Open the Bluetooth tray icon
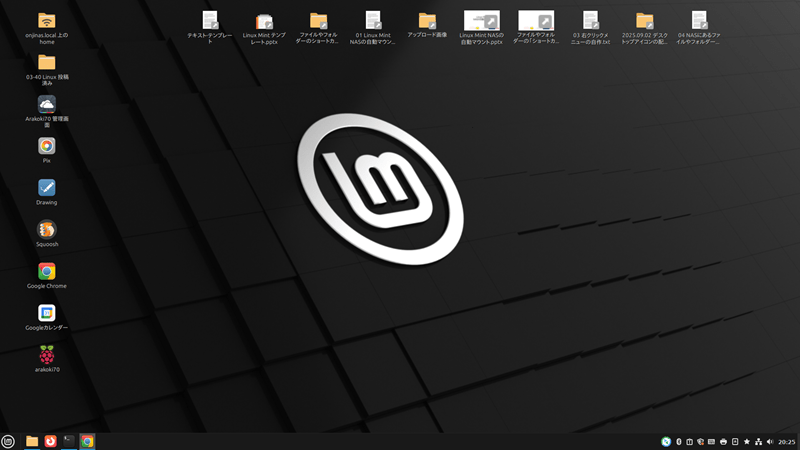 click(679, 442)
